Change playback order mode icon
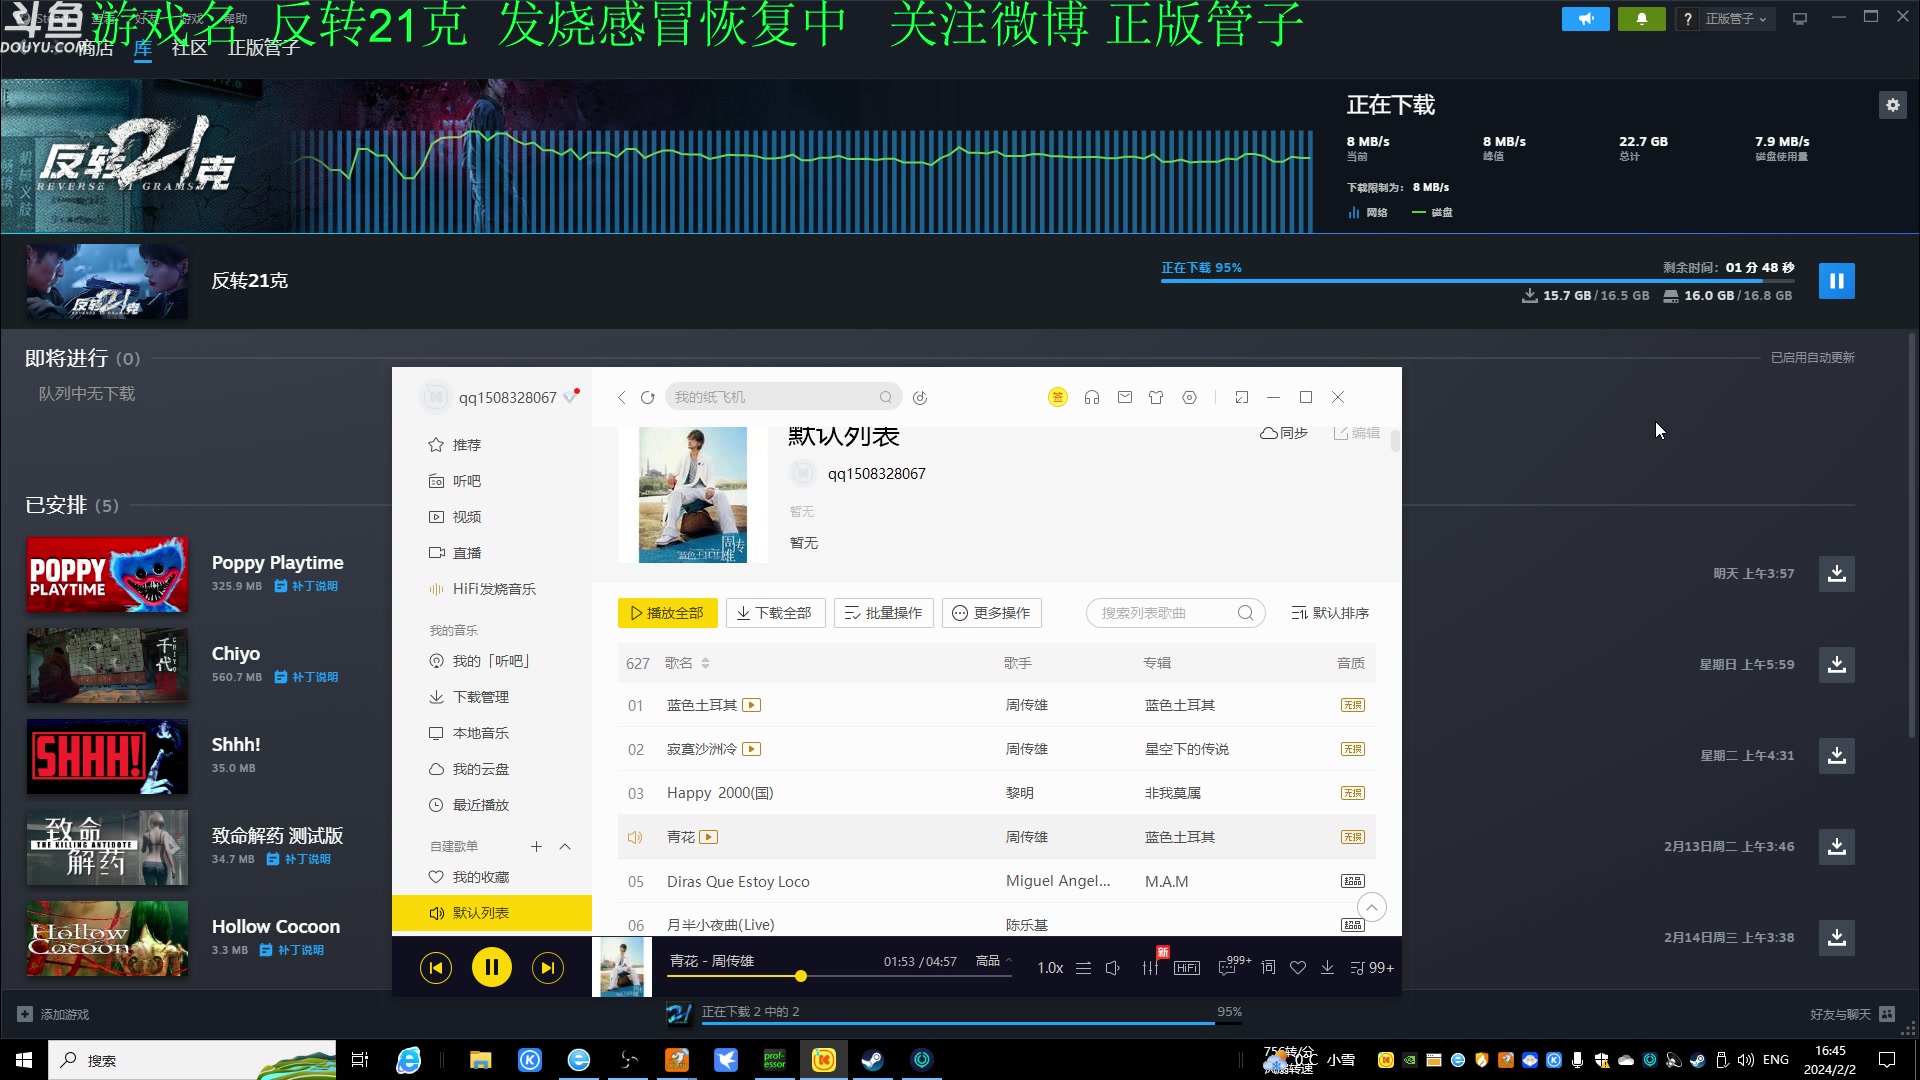Screen dimensions: 1920x1080 point(1084,968)
